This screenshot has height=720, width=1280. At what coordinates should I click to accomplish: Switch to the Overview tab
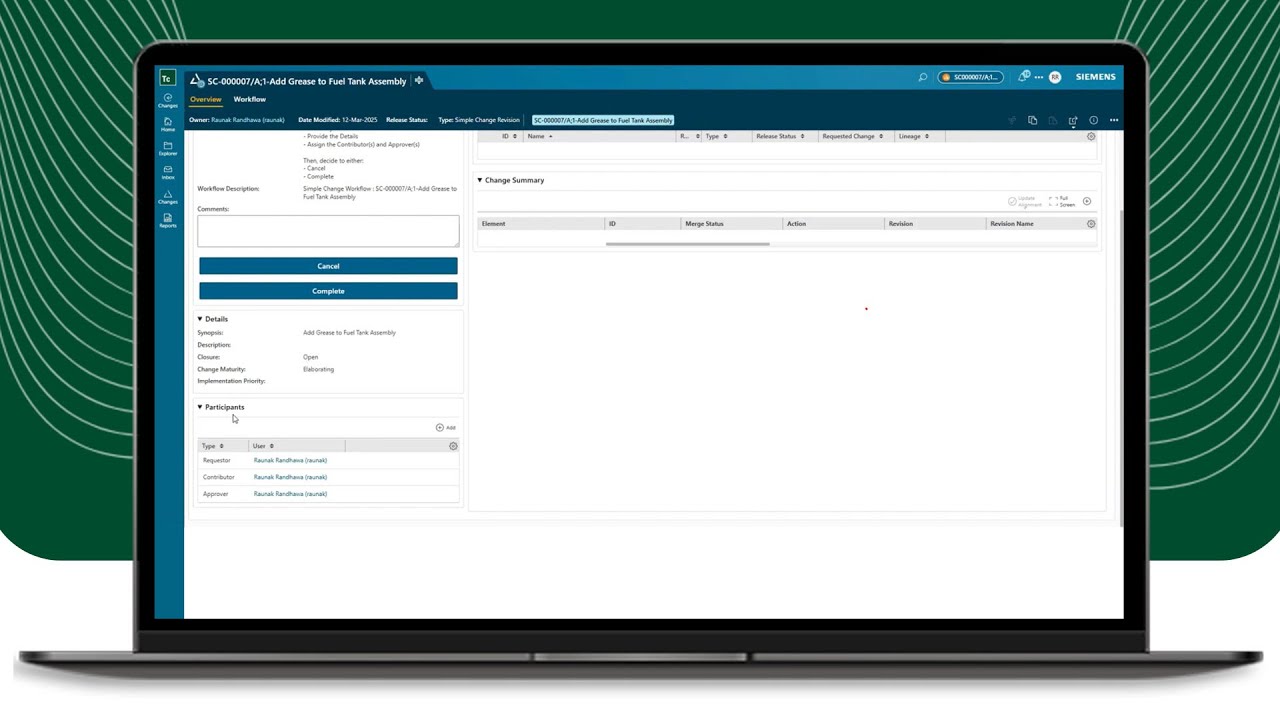tap(206, 99)
